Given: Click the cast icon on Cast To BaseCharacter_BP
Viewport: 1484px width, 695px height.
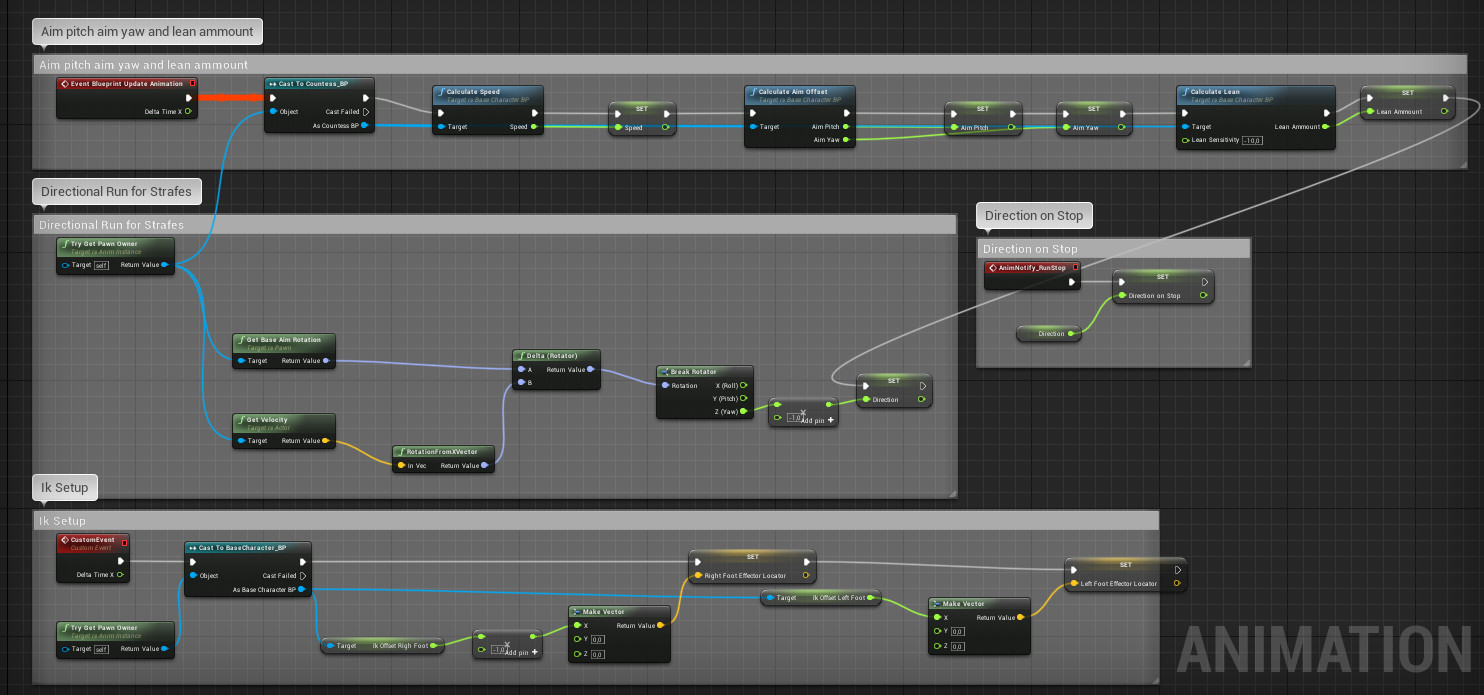Looking at the screenshot, I should [191, 547].
